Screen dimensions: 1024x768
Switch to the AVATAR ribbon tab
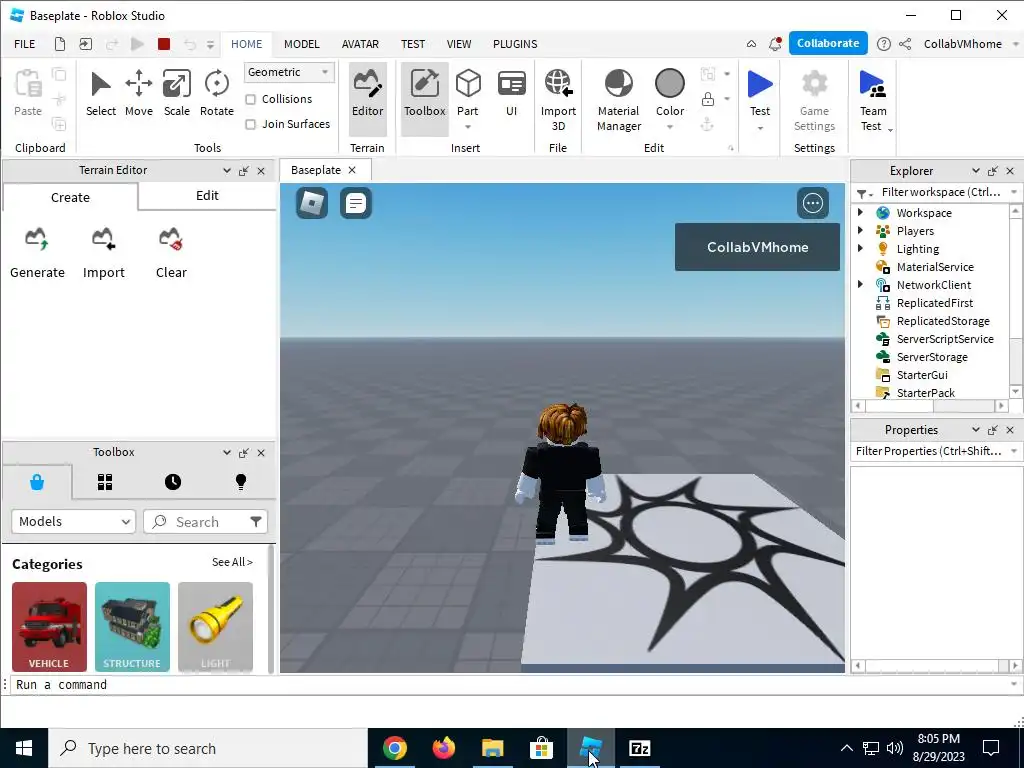click(x=360, y=44)
